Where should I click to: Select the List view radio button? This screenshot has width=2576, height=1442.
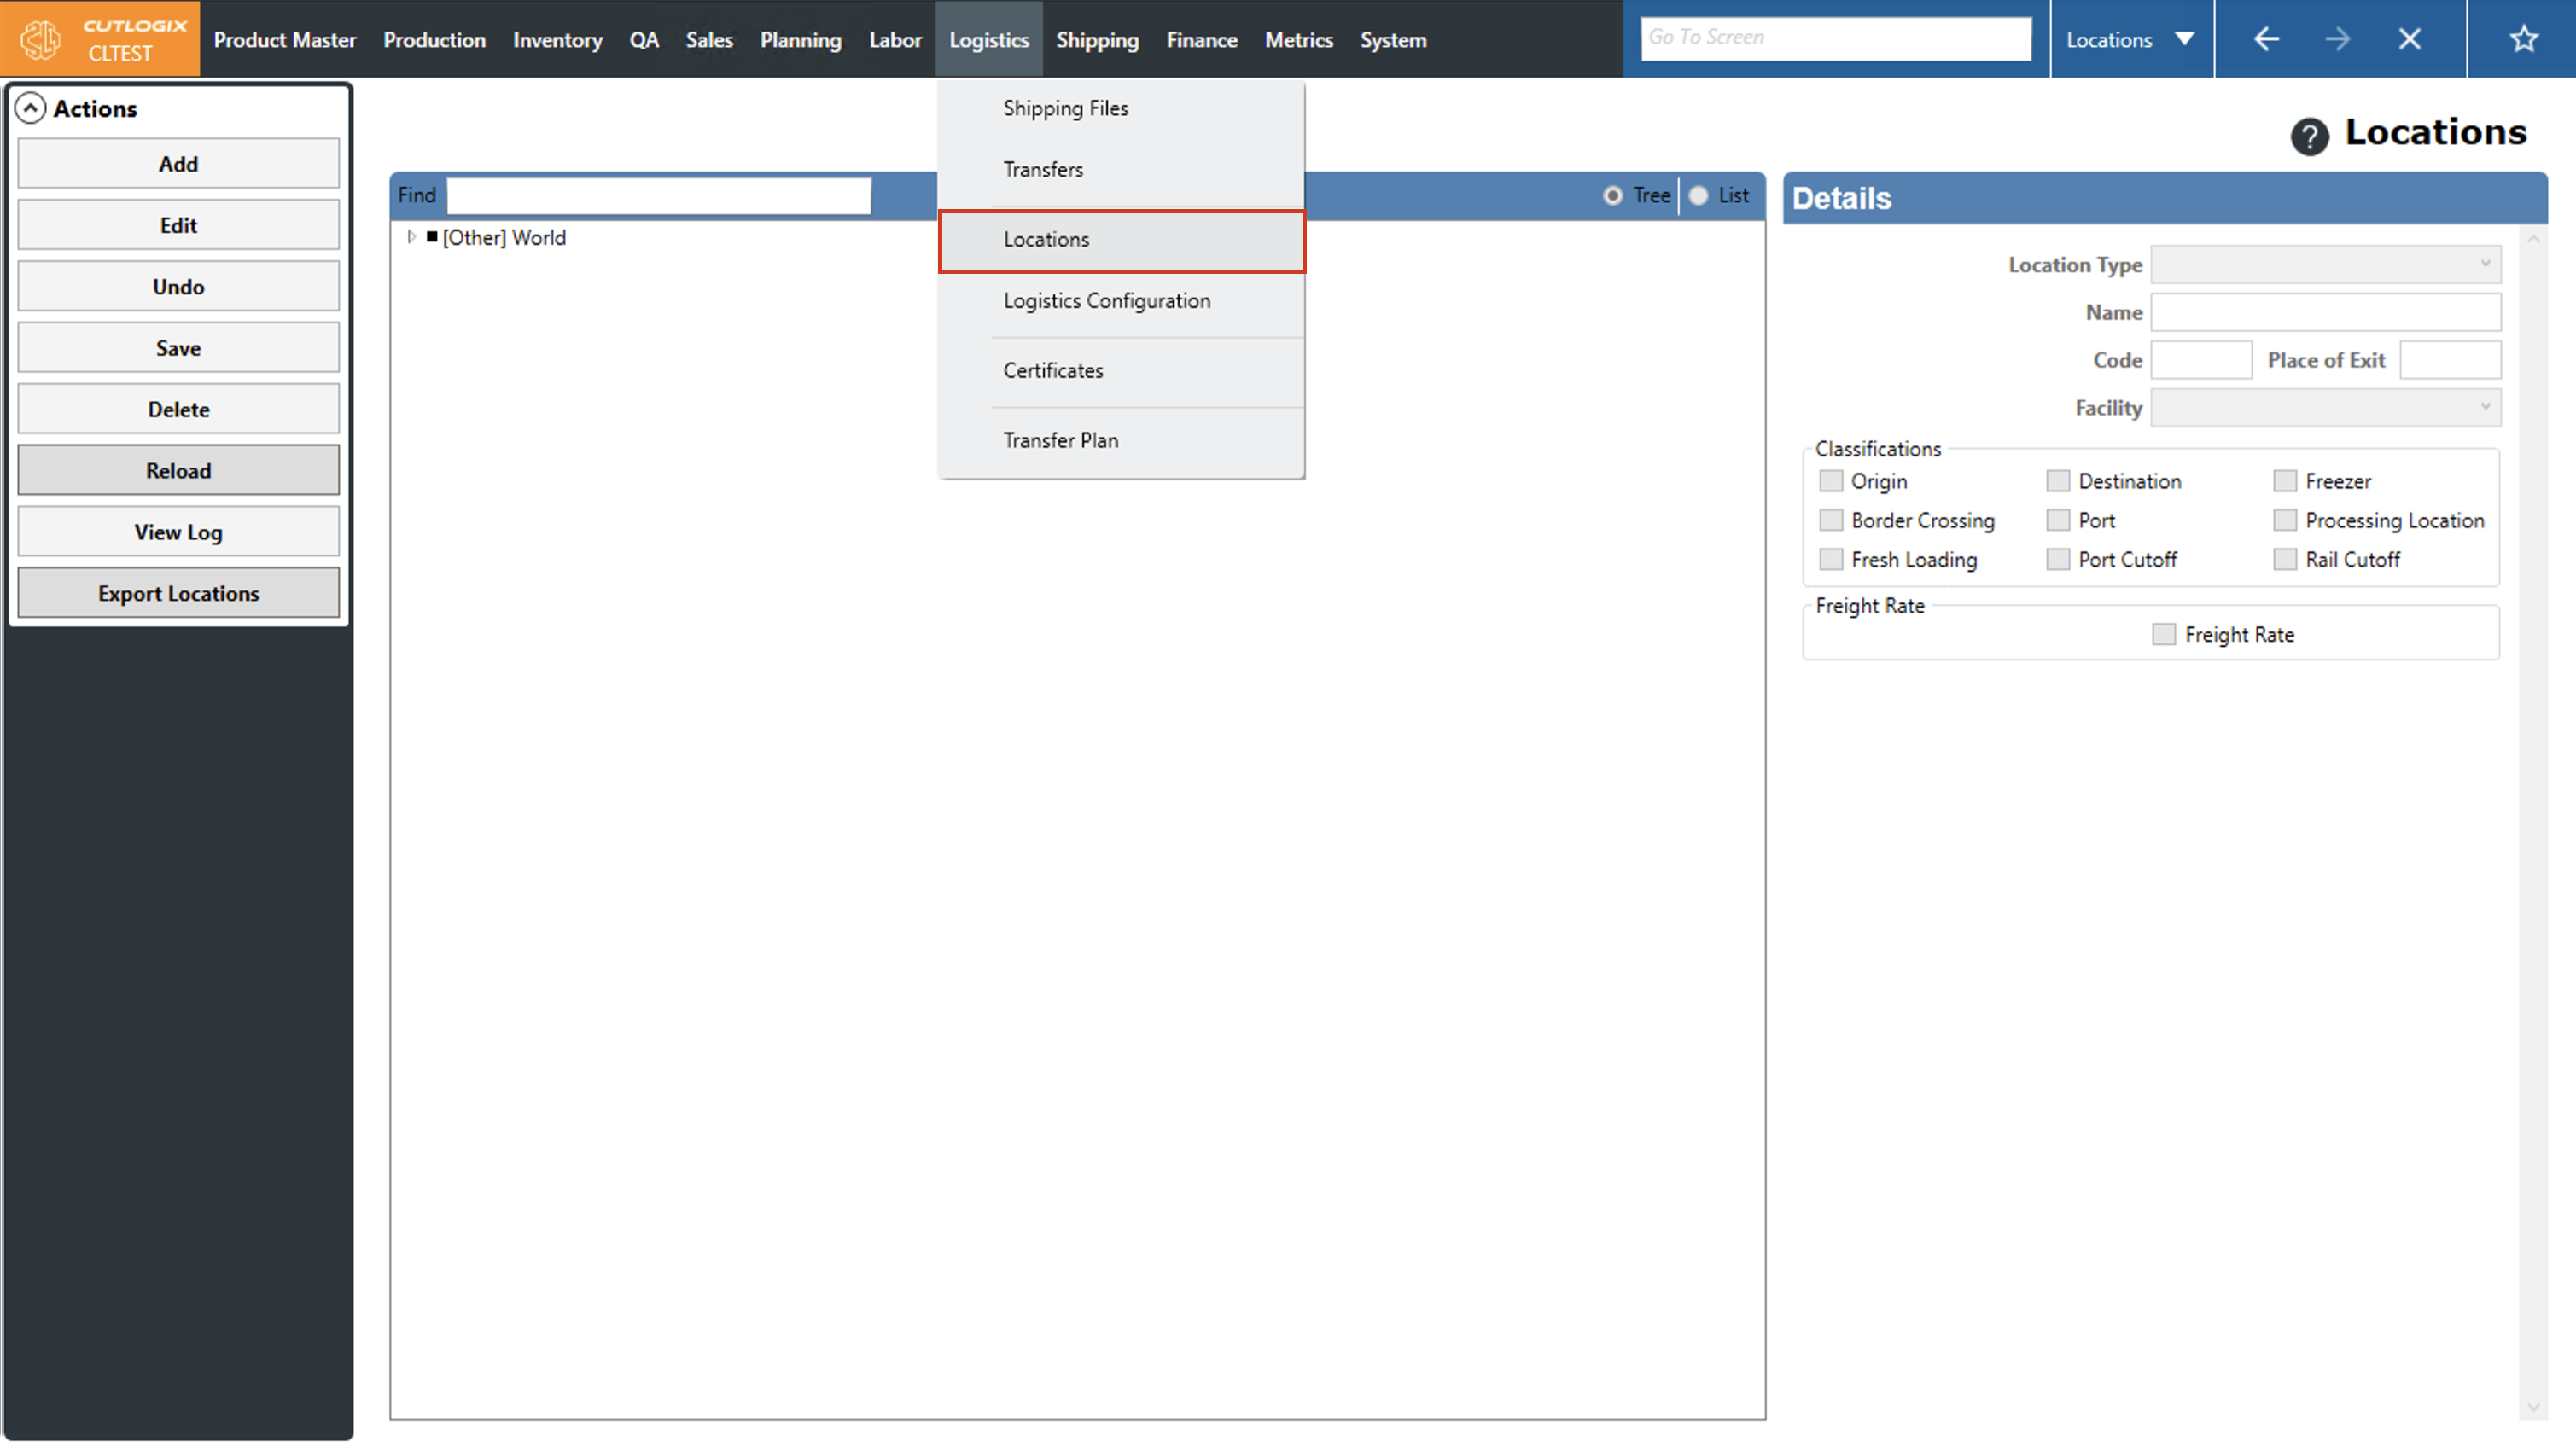tap(1698, 195)
